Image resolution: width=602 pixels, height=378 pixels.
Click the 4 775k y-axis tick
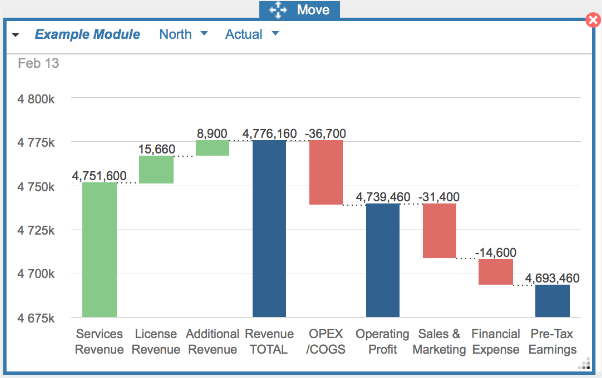pos(36,143)
